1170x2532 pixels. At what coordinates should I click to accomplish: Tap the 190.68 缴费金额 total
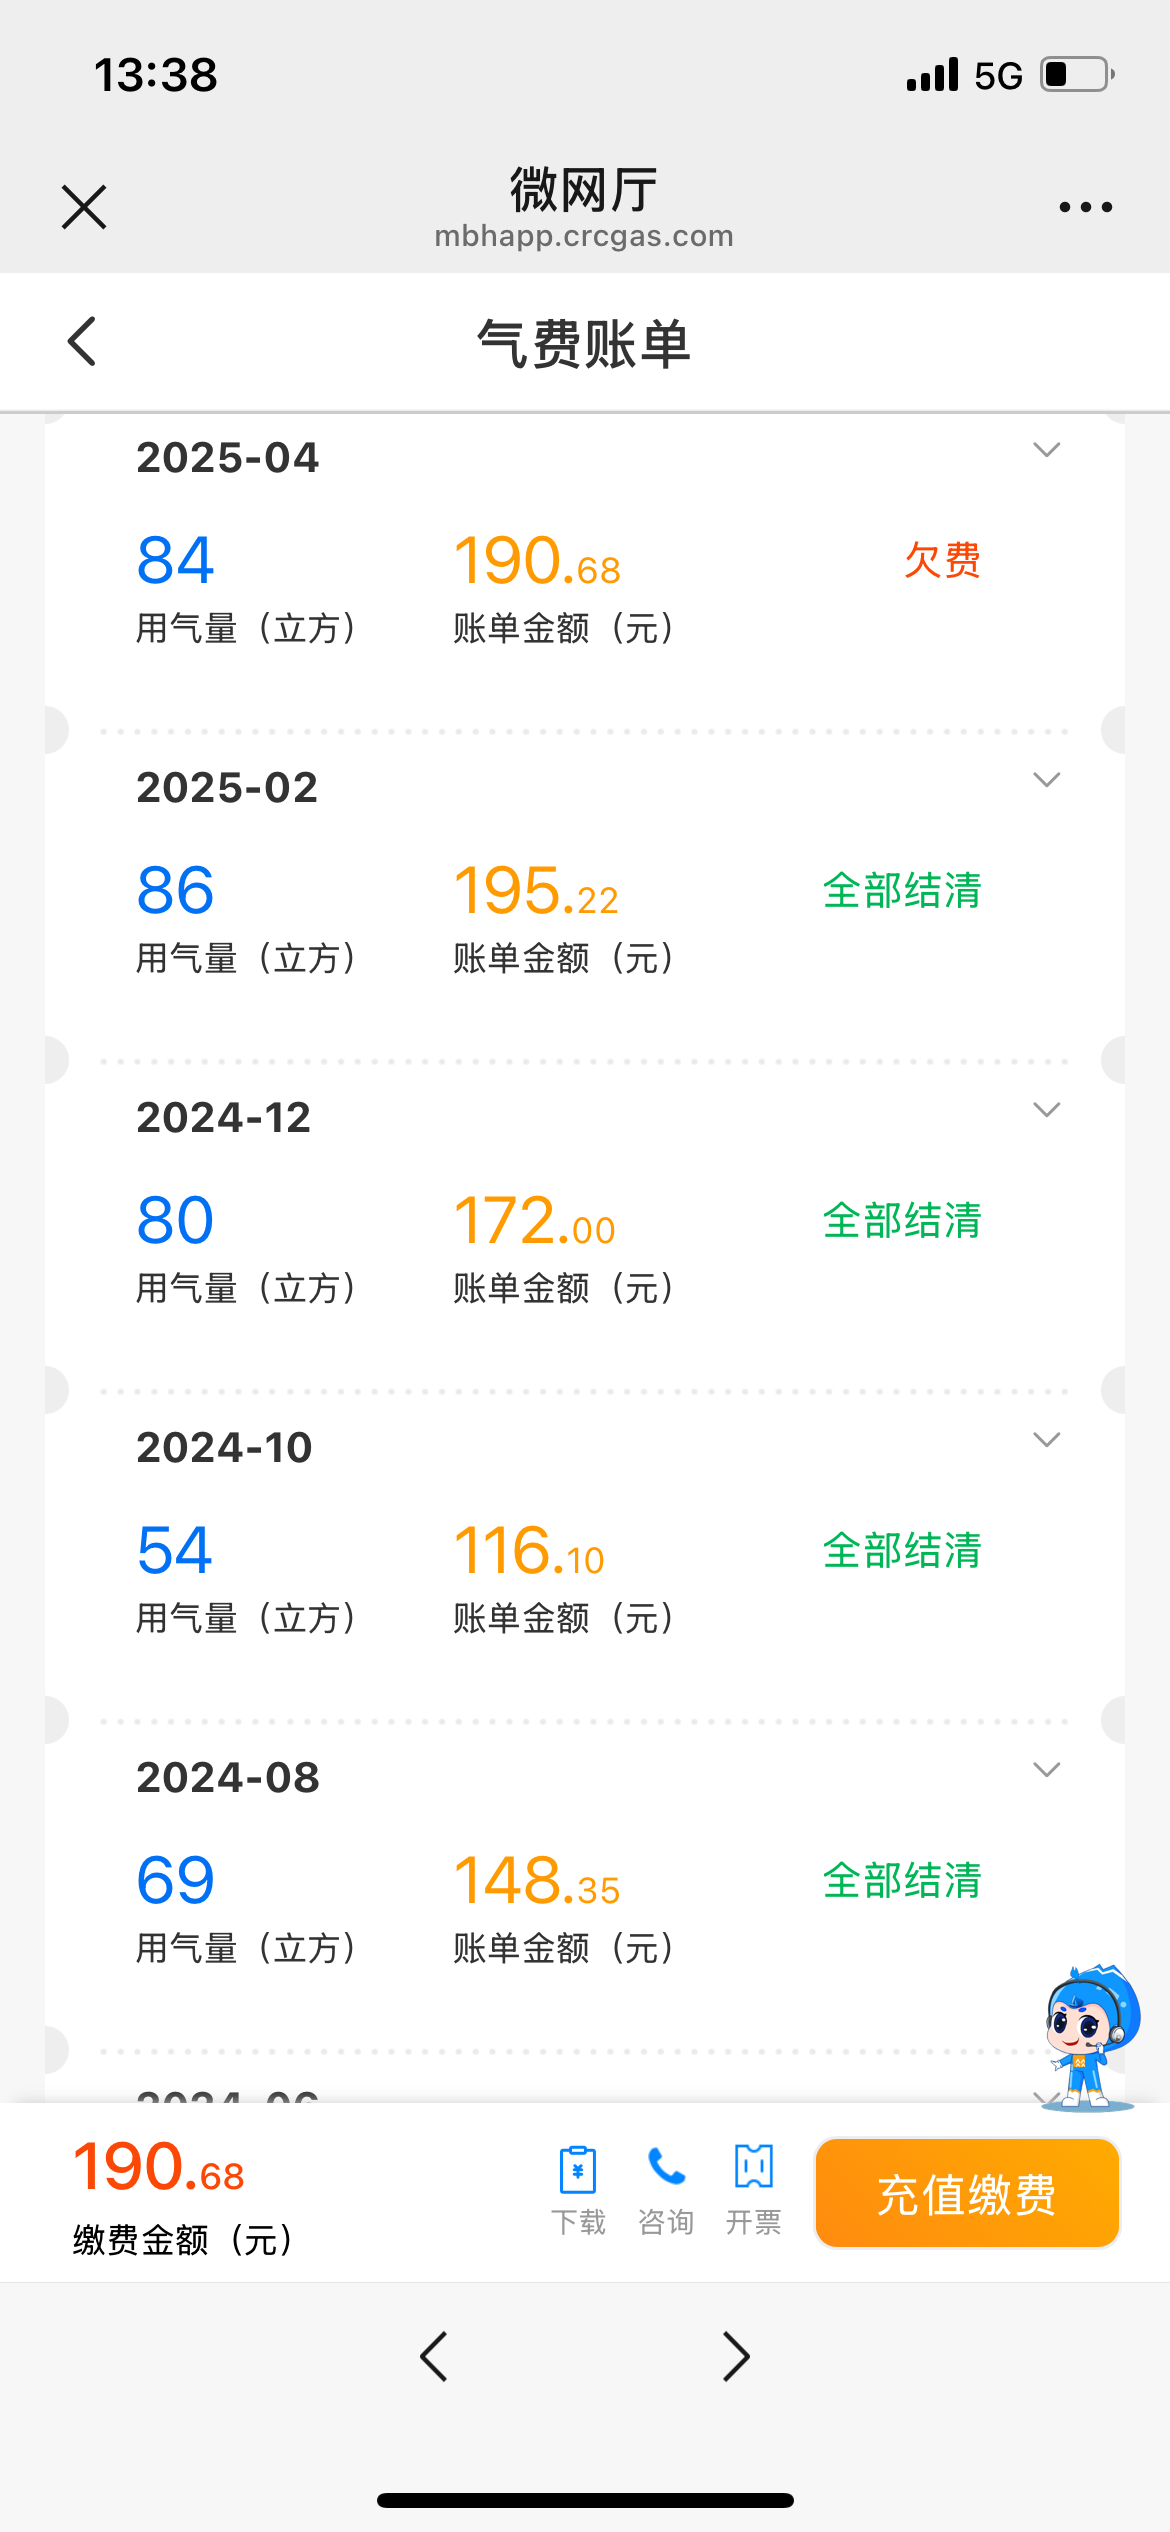[159, 2168]
